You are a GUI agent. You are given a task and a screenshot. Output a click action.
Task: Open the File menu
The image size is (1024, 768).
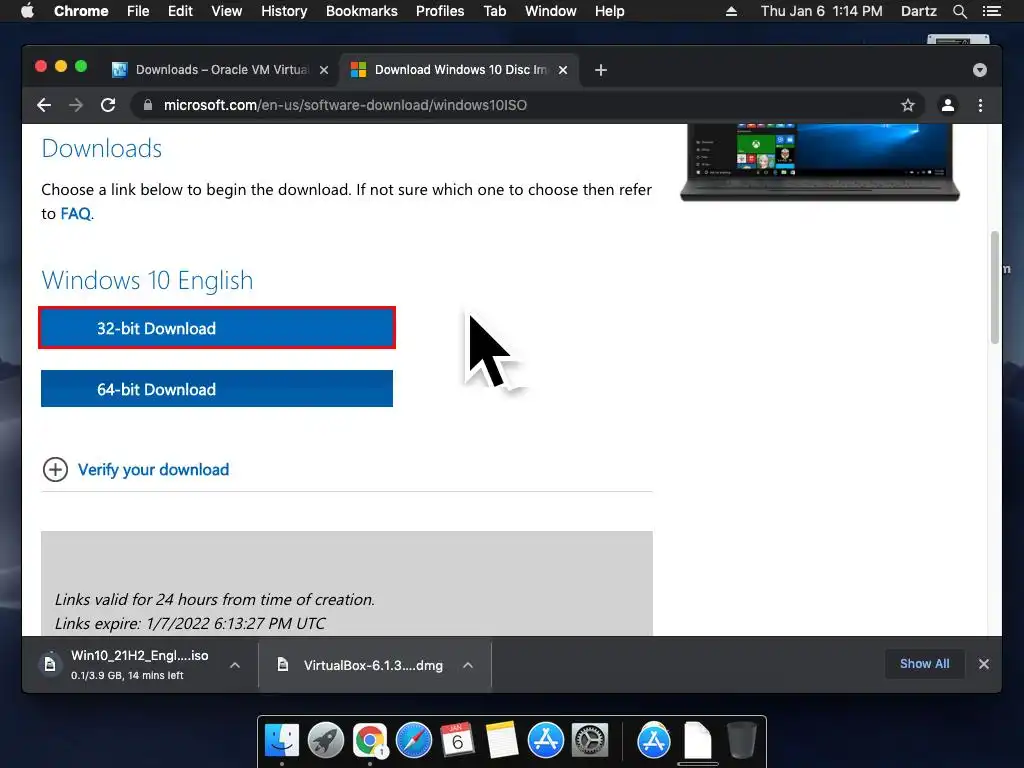[138, 11]
